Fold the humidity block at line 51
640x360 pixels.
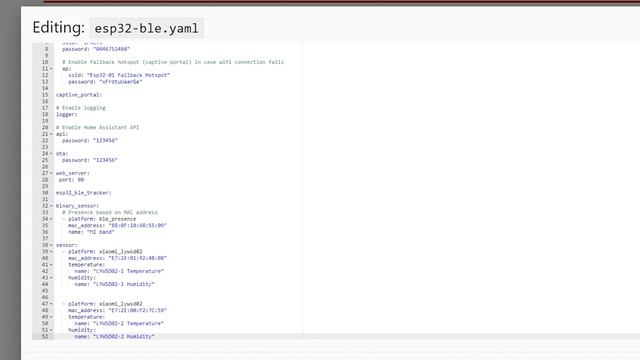tap(51, 330)
